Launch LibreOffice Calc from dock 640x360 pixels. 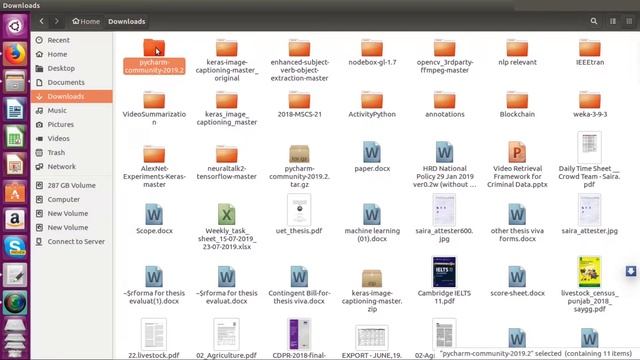15,137
